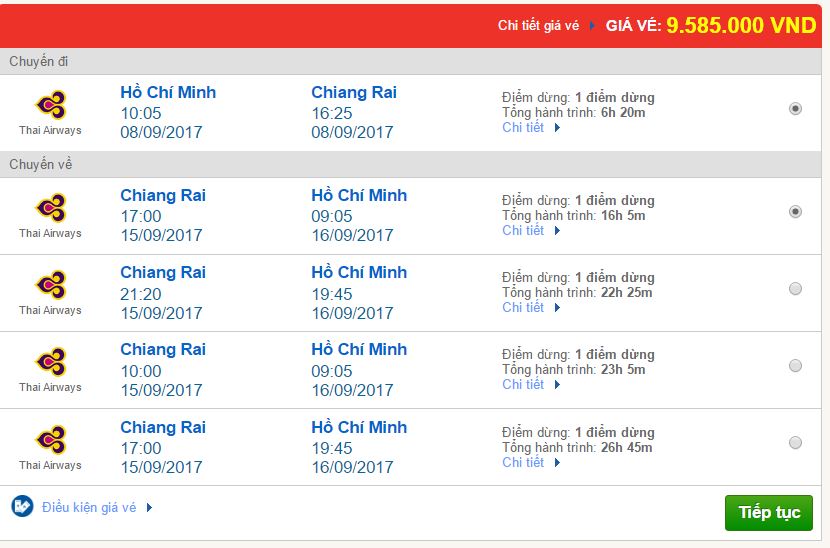Click the arrow next to Chi tiết giá vé

[592, 25]
